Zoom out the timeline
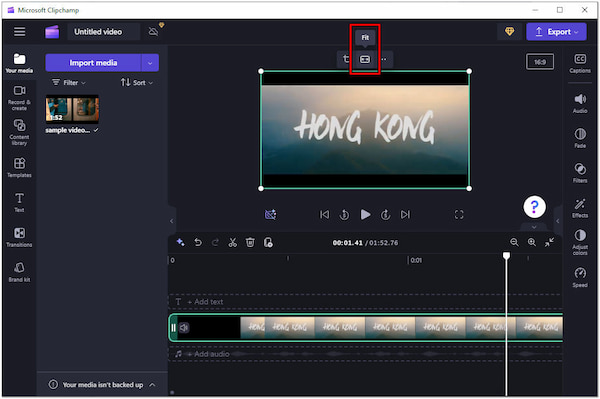Screen dimensions: 600x399 click(x=514, y=242)
